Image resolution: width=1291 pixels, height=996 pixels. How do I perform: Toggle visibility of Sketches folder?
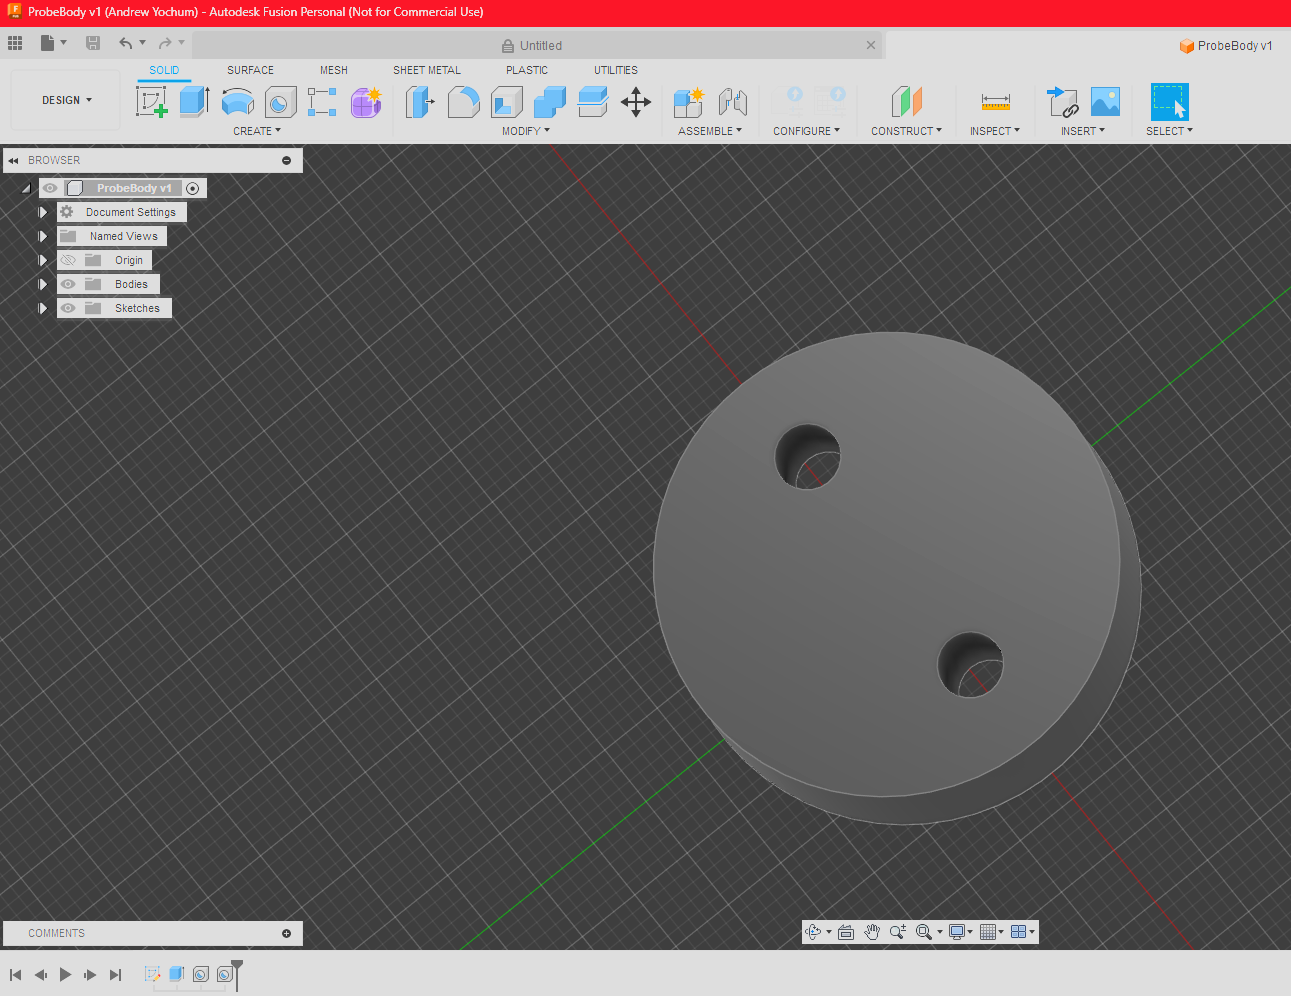(68, 308)
